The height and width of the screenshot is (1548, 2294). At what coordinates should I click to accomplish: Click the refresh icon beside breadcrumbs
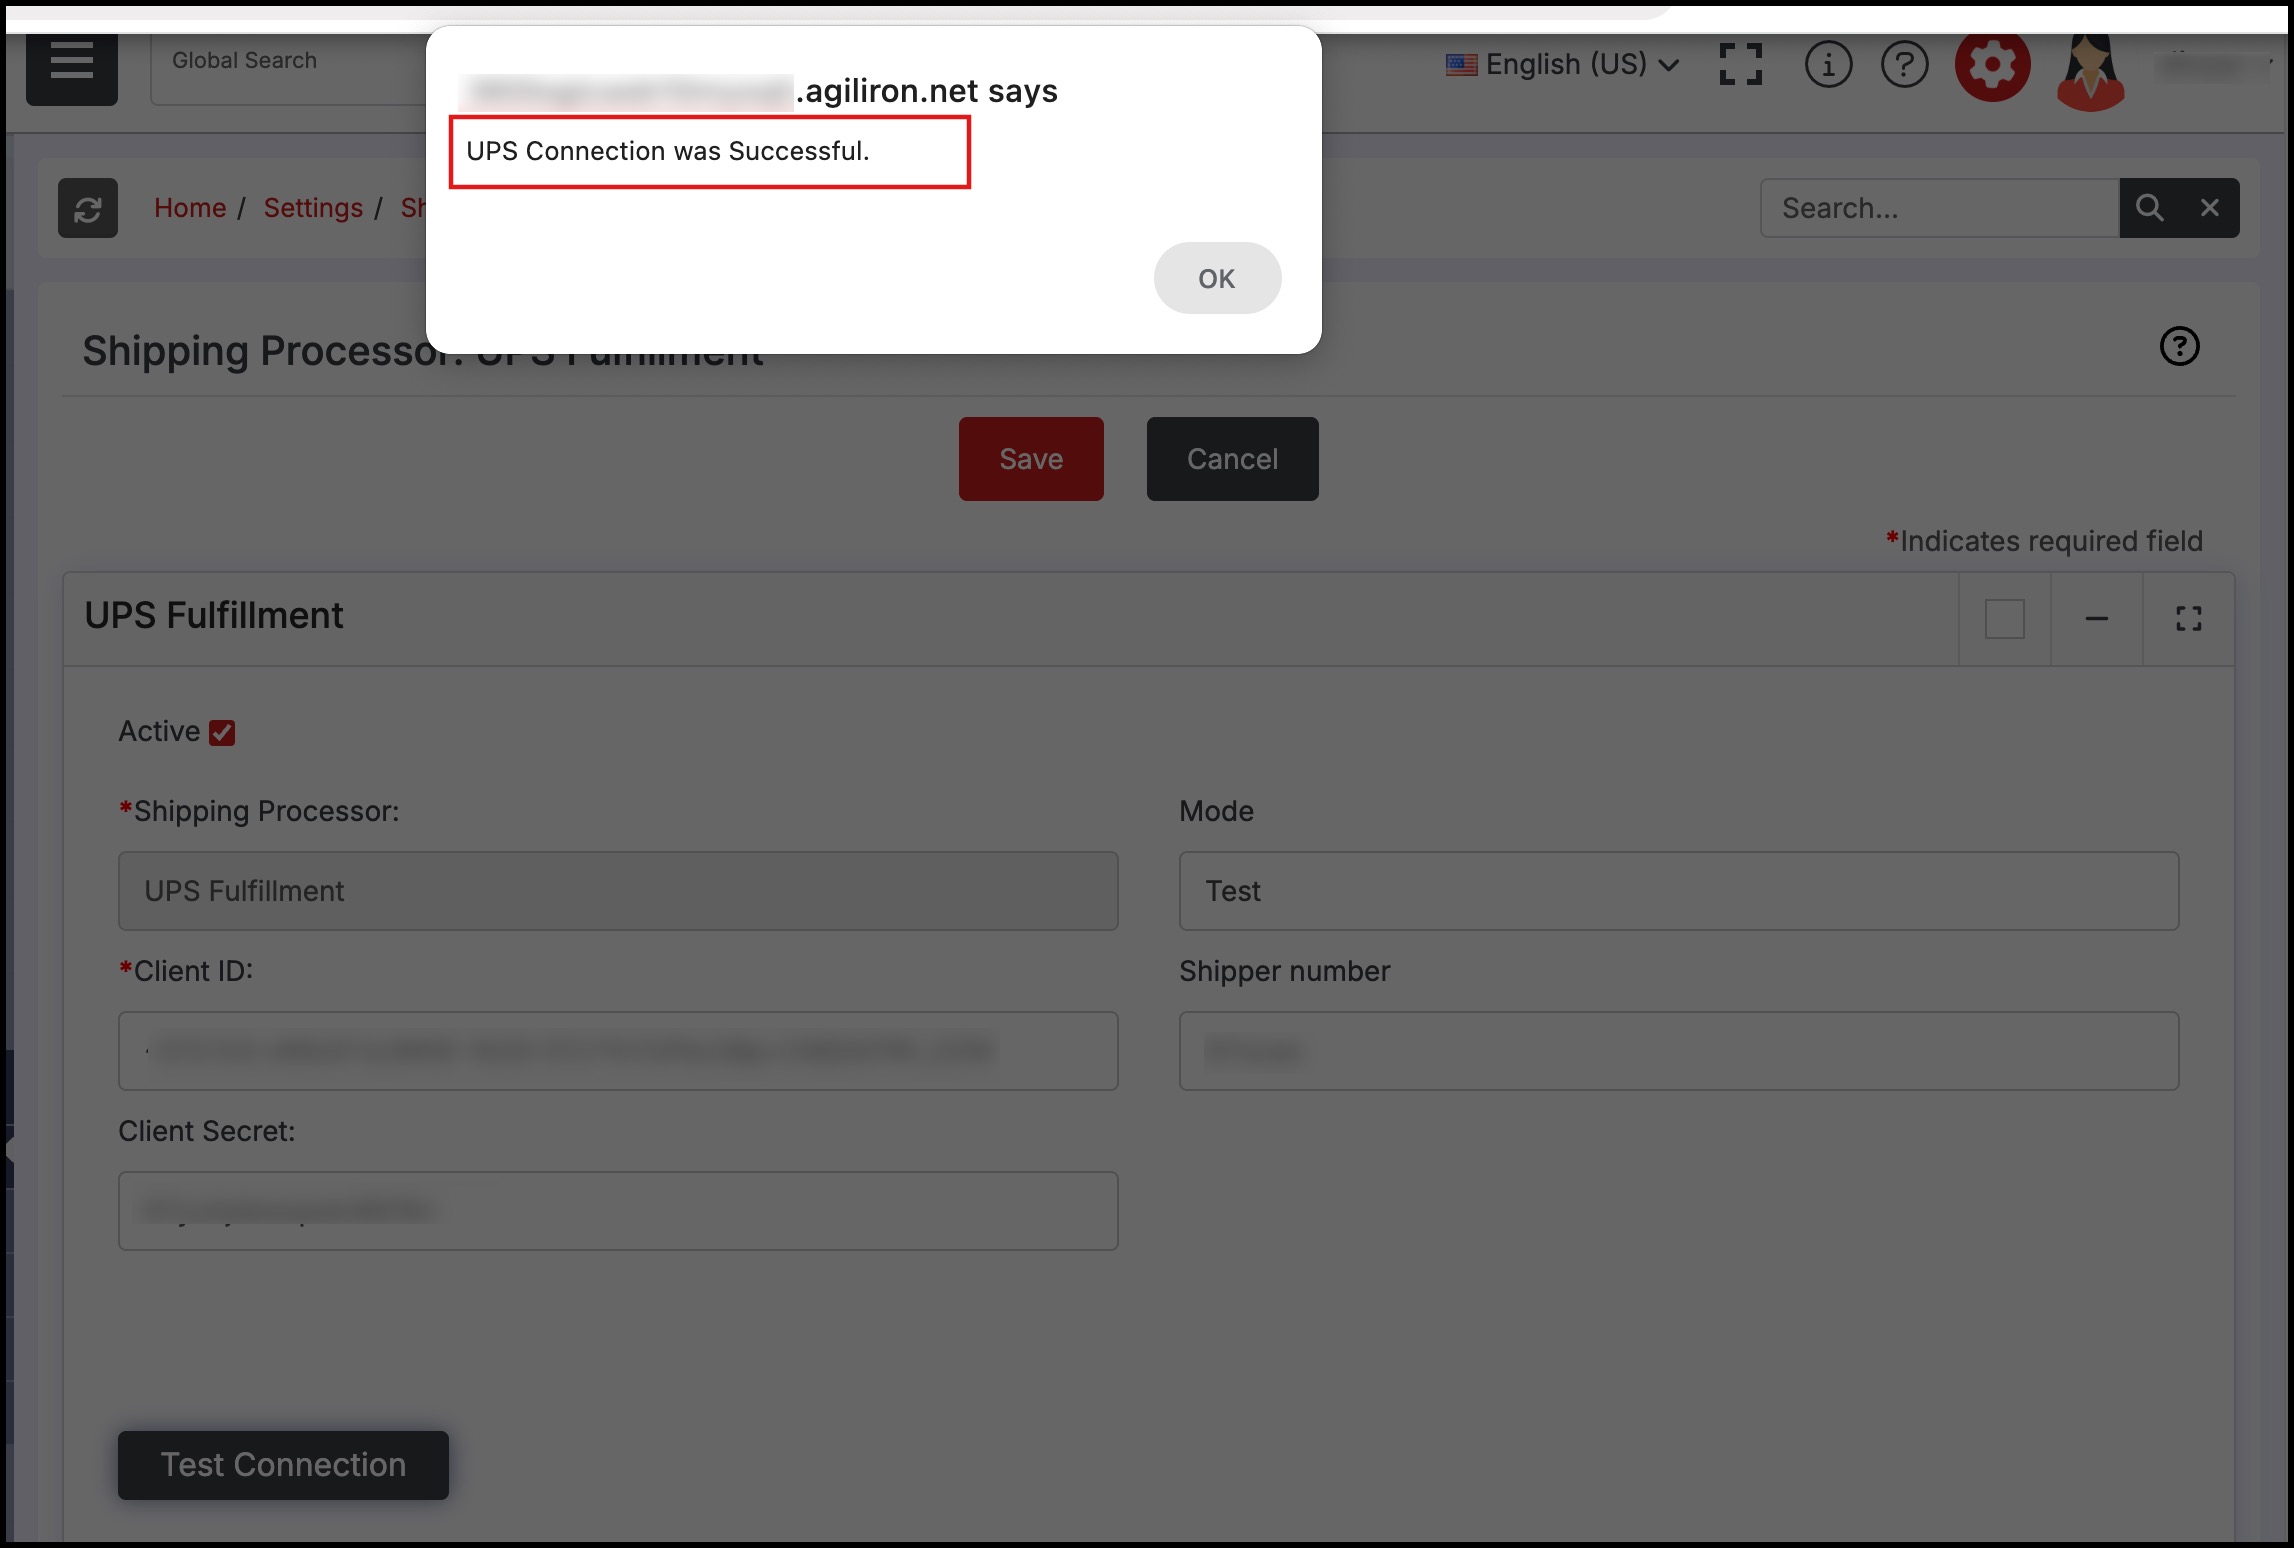(88, 208)
